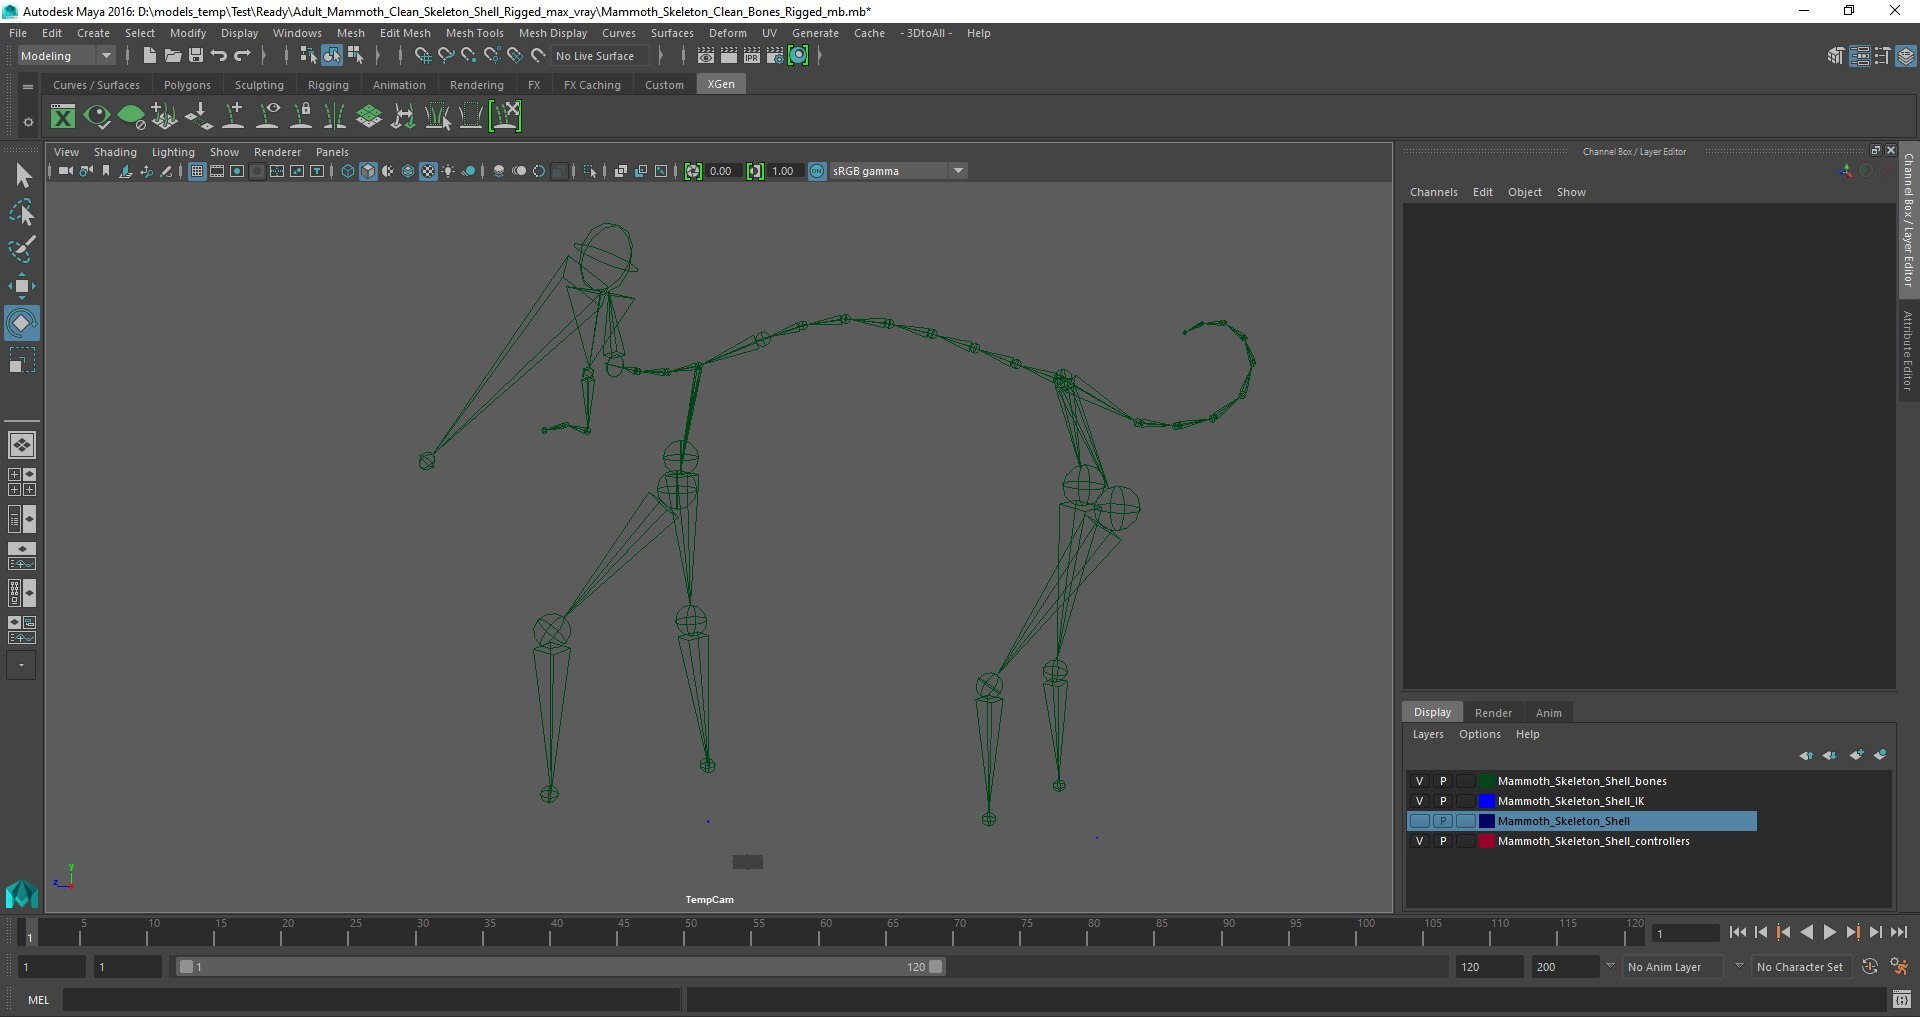This screenshot has width=1920, height=1017.
Task: Click the MEL command input line
Action: [372, 999]
